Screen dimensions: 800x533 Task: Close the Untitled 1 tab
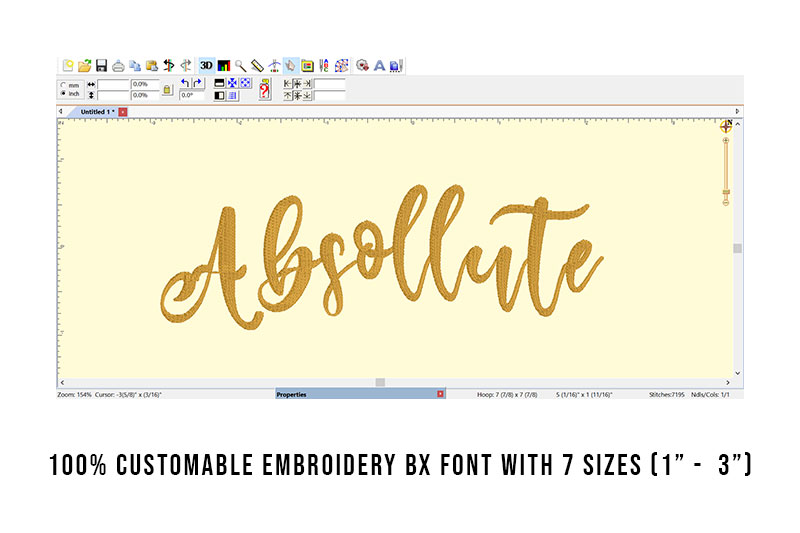(x=123, y=112)
